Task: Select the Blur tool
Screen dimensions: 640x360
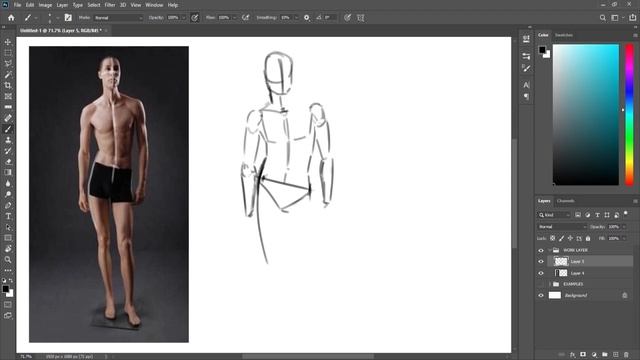Action: (8, 184)
